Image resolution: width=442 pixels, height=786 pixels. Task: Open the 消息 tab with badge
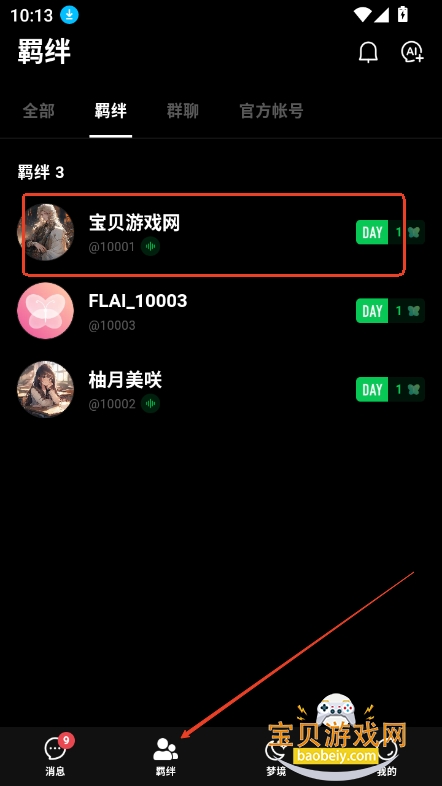click(x=56, y=755)
